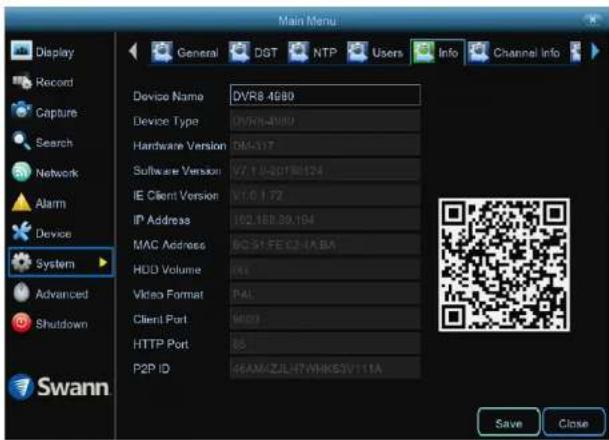Switch to the Users tab label
Image resolution: width=609 pixels, height=440 pixels.
(387, 53)
